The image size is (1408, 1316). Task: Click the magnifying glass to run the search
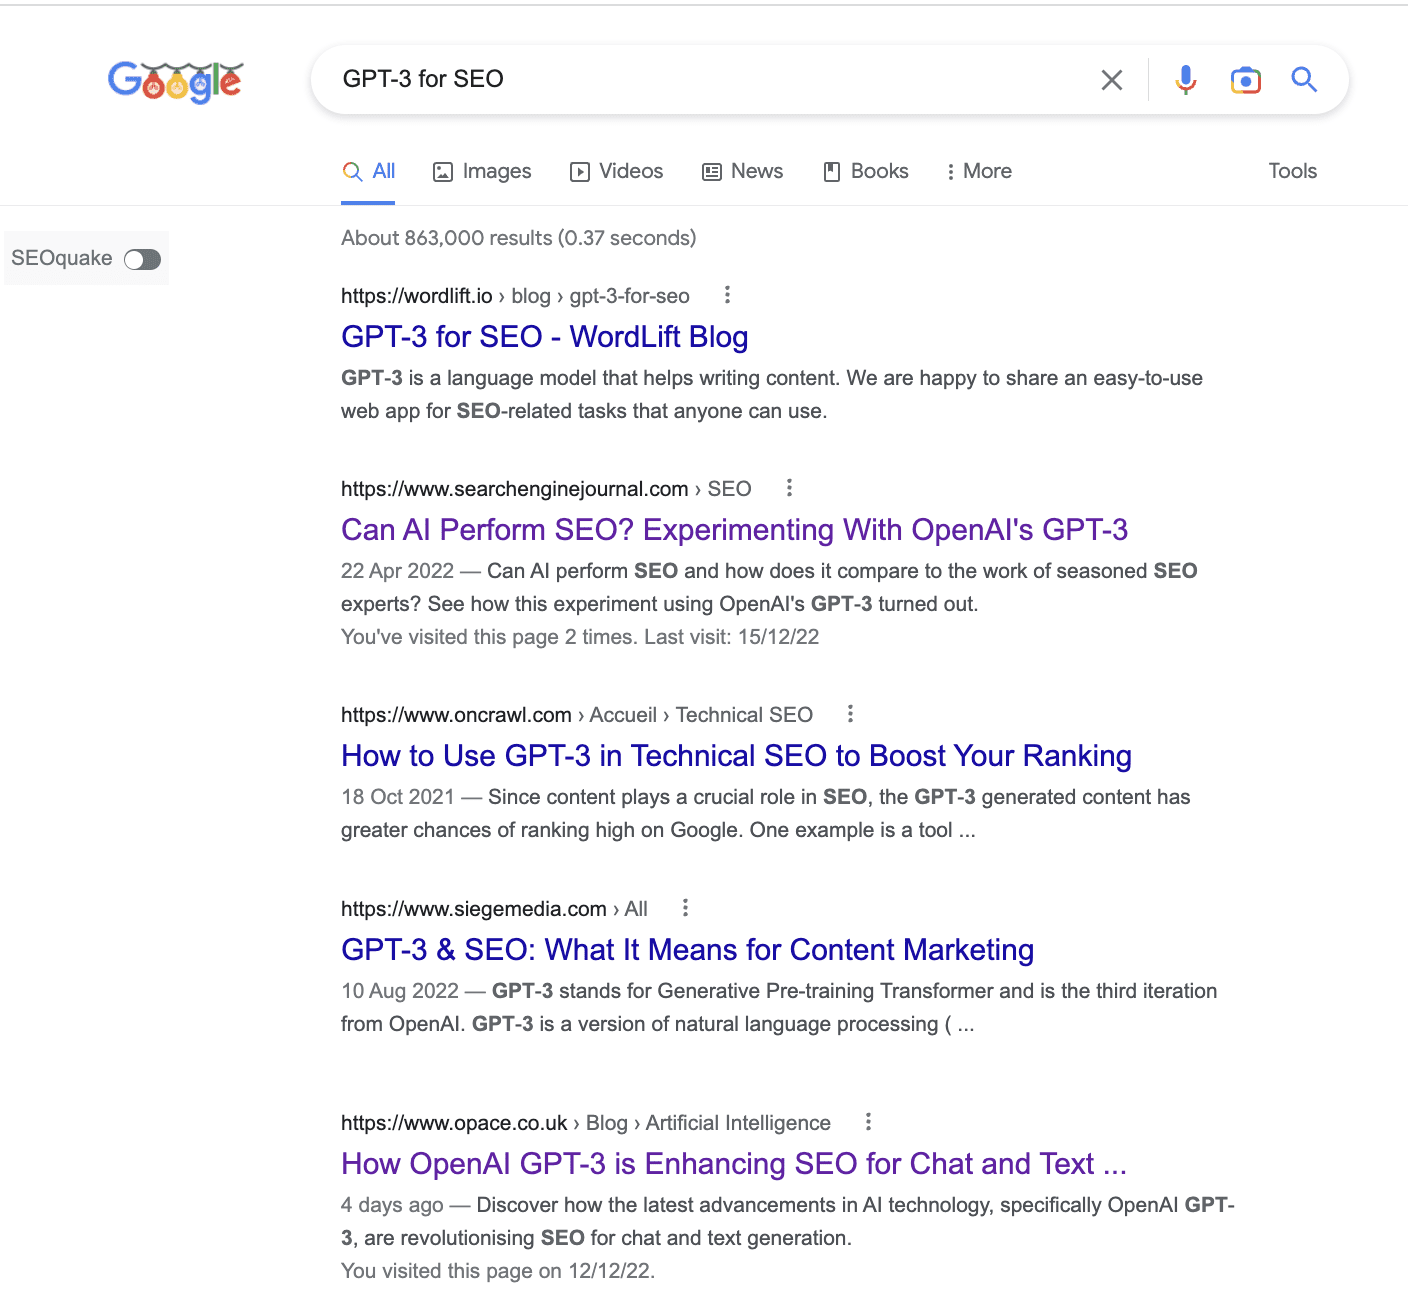click(x=1303, y=79)
